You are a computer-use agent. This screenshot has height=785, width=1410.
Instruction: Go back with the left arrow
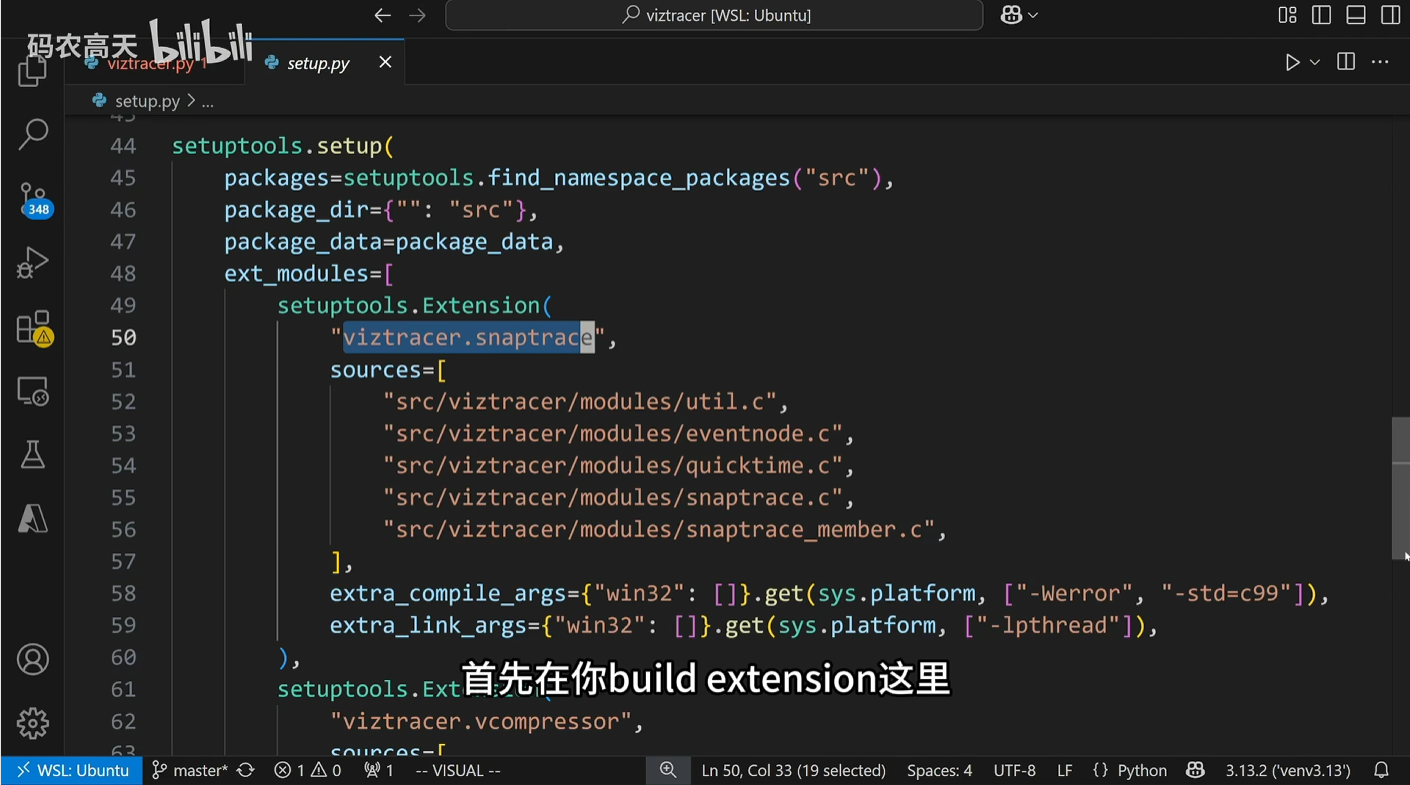[382, 15]
